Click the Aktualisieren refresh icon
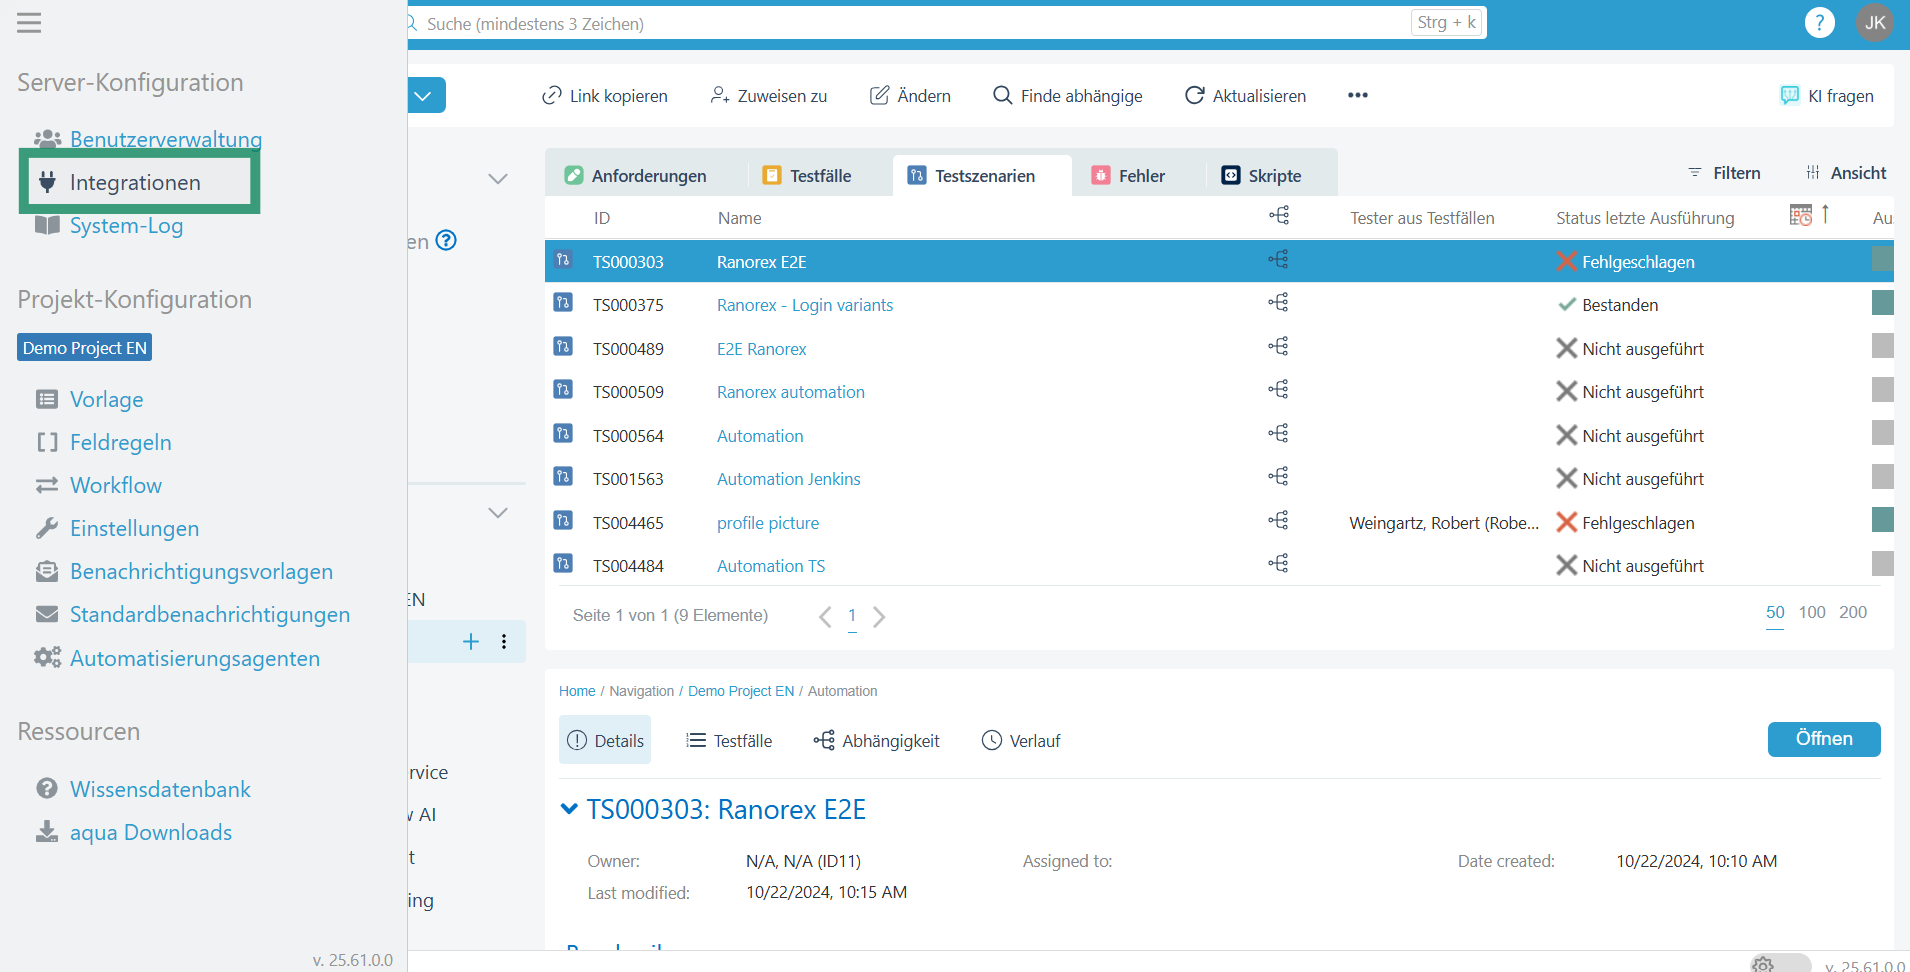 (x=1194, y=95)
